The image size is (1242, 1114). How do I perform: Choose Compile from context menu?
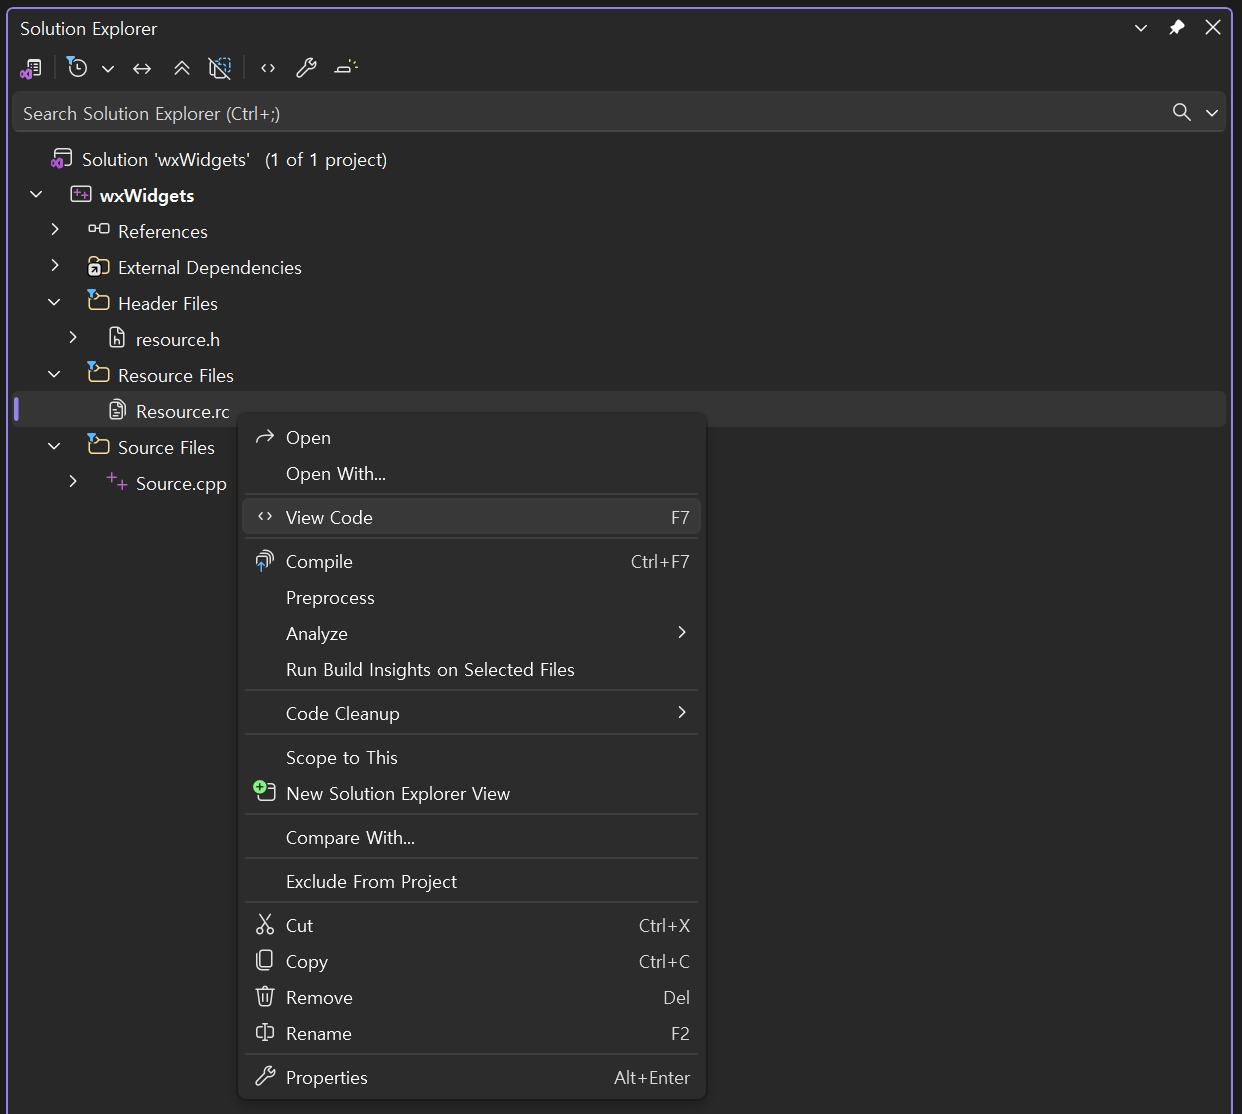point(472,562)
